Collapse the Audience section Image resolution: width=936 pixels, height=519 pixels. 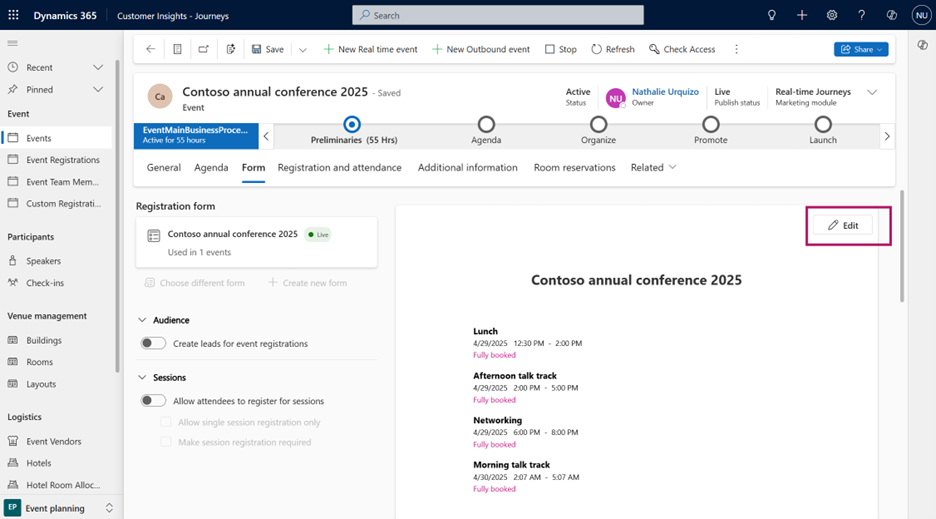pyautogui.click(x=142, y=320)
